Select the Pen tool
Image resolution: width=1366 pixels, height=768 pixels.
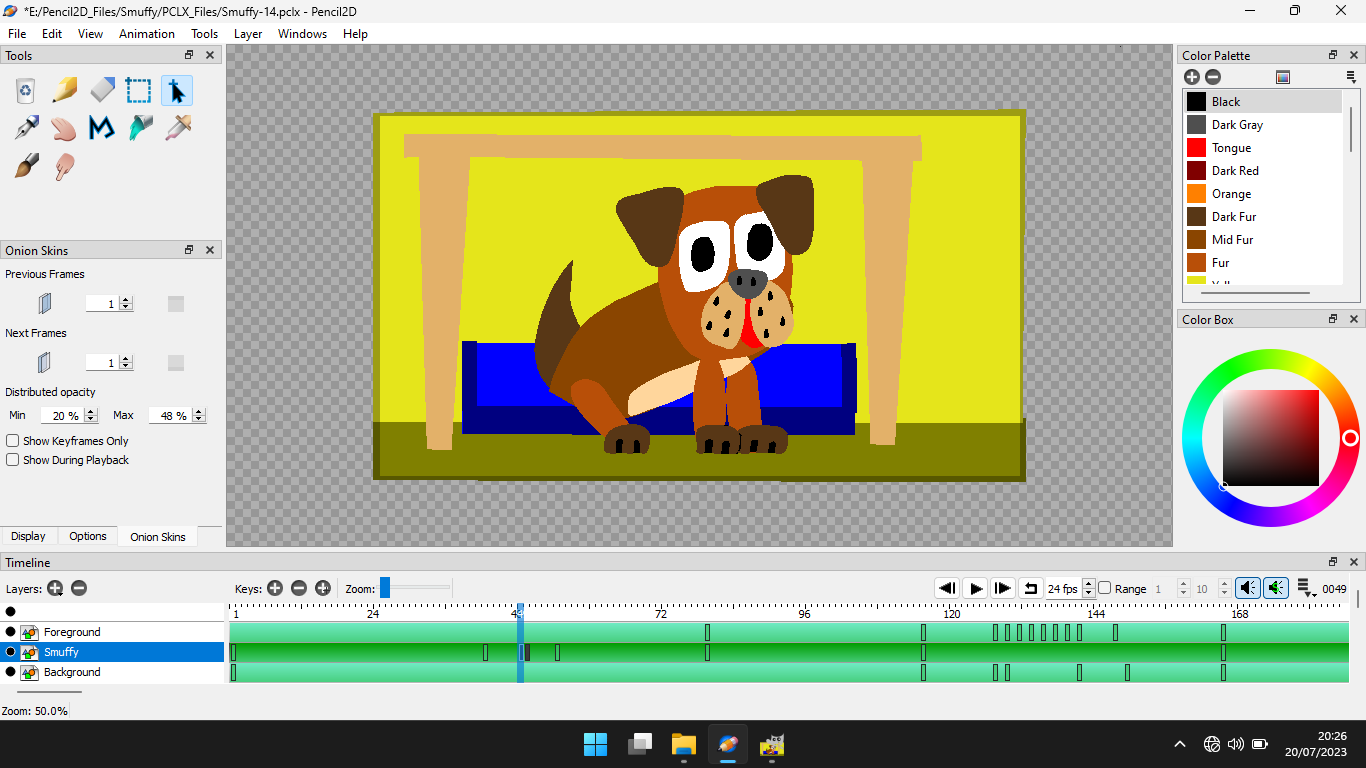pos(26,128)
